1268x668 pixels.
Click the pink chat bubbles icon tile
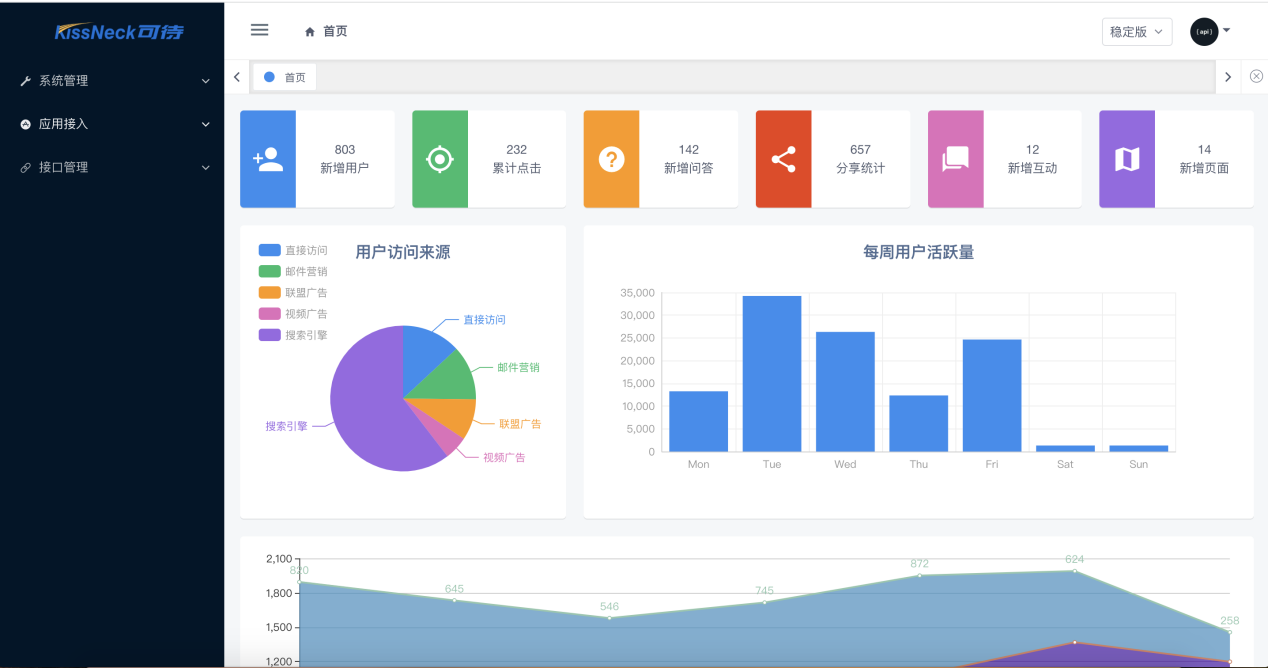click(x=955, y=159)
